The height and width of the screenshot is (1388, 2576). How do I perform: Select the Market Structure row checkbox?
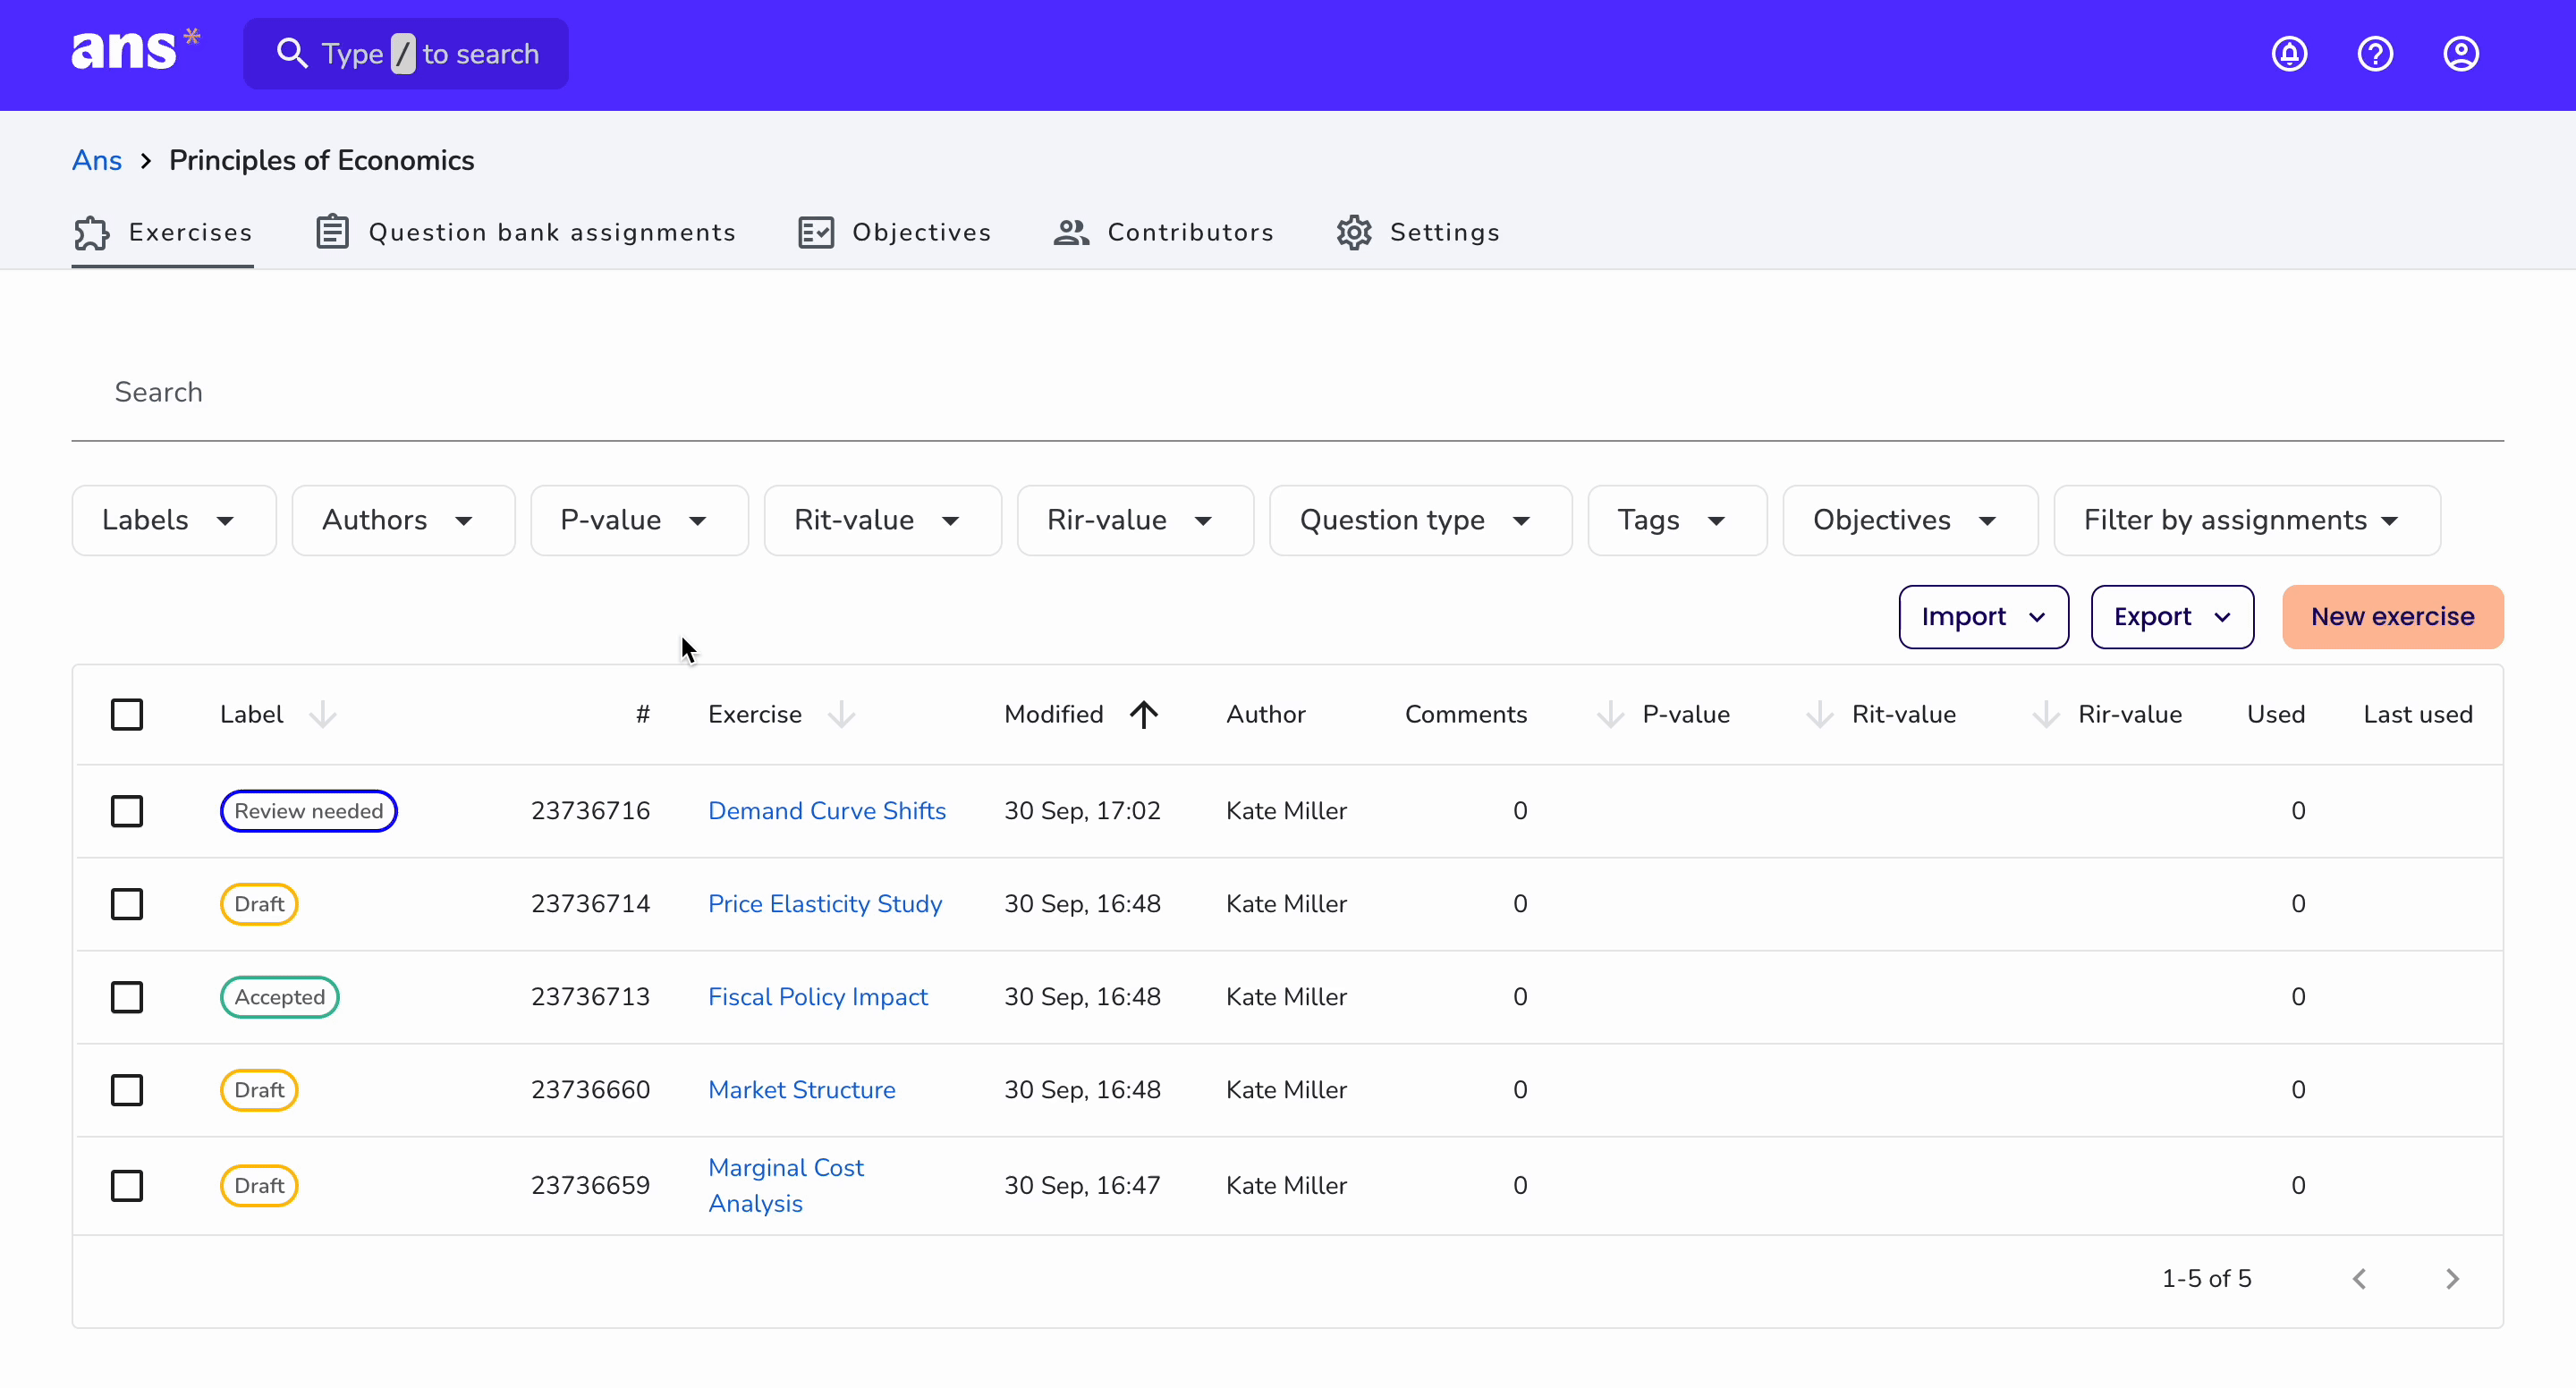tap(127, 1090)
